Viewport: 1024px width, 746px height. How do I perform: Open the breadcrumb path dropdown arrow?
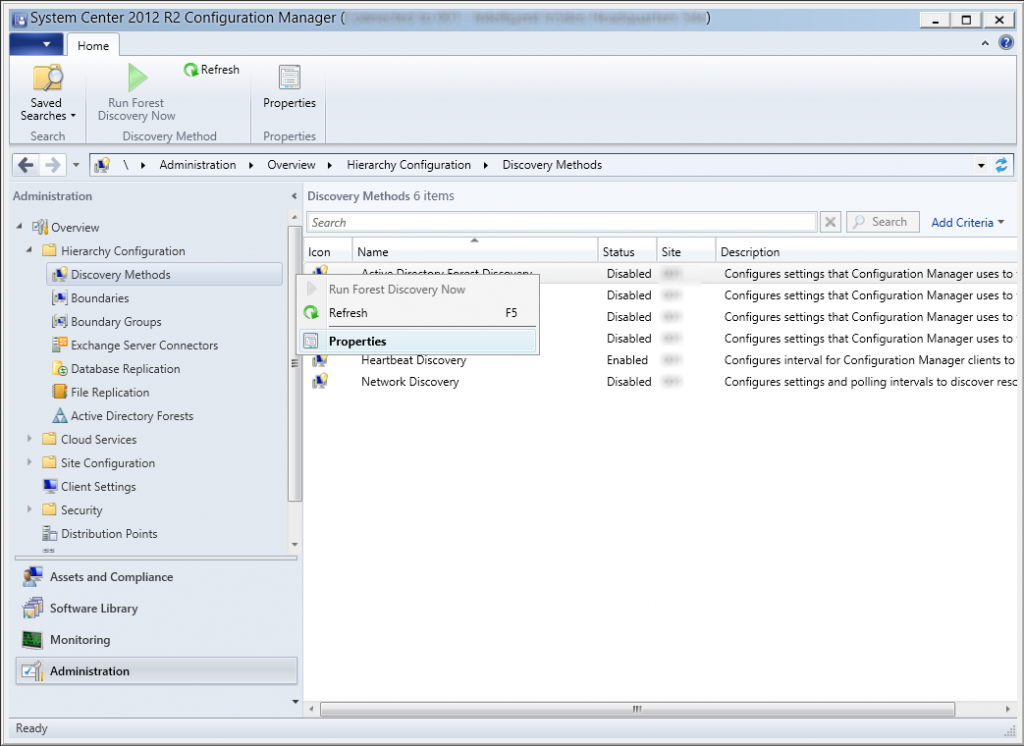coord(980,164)
